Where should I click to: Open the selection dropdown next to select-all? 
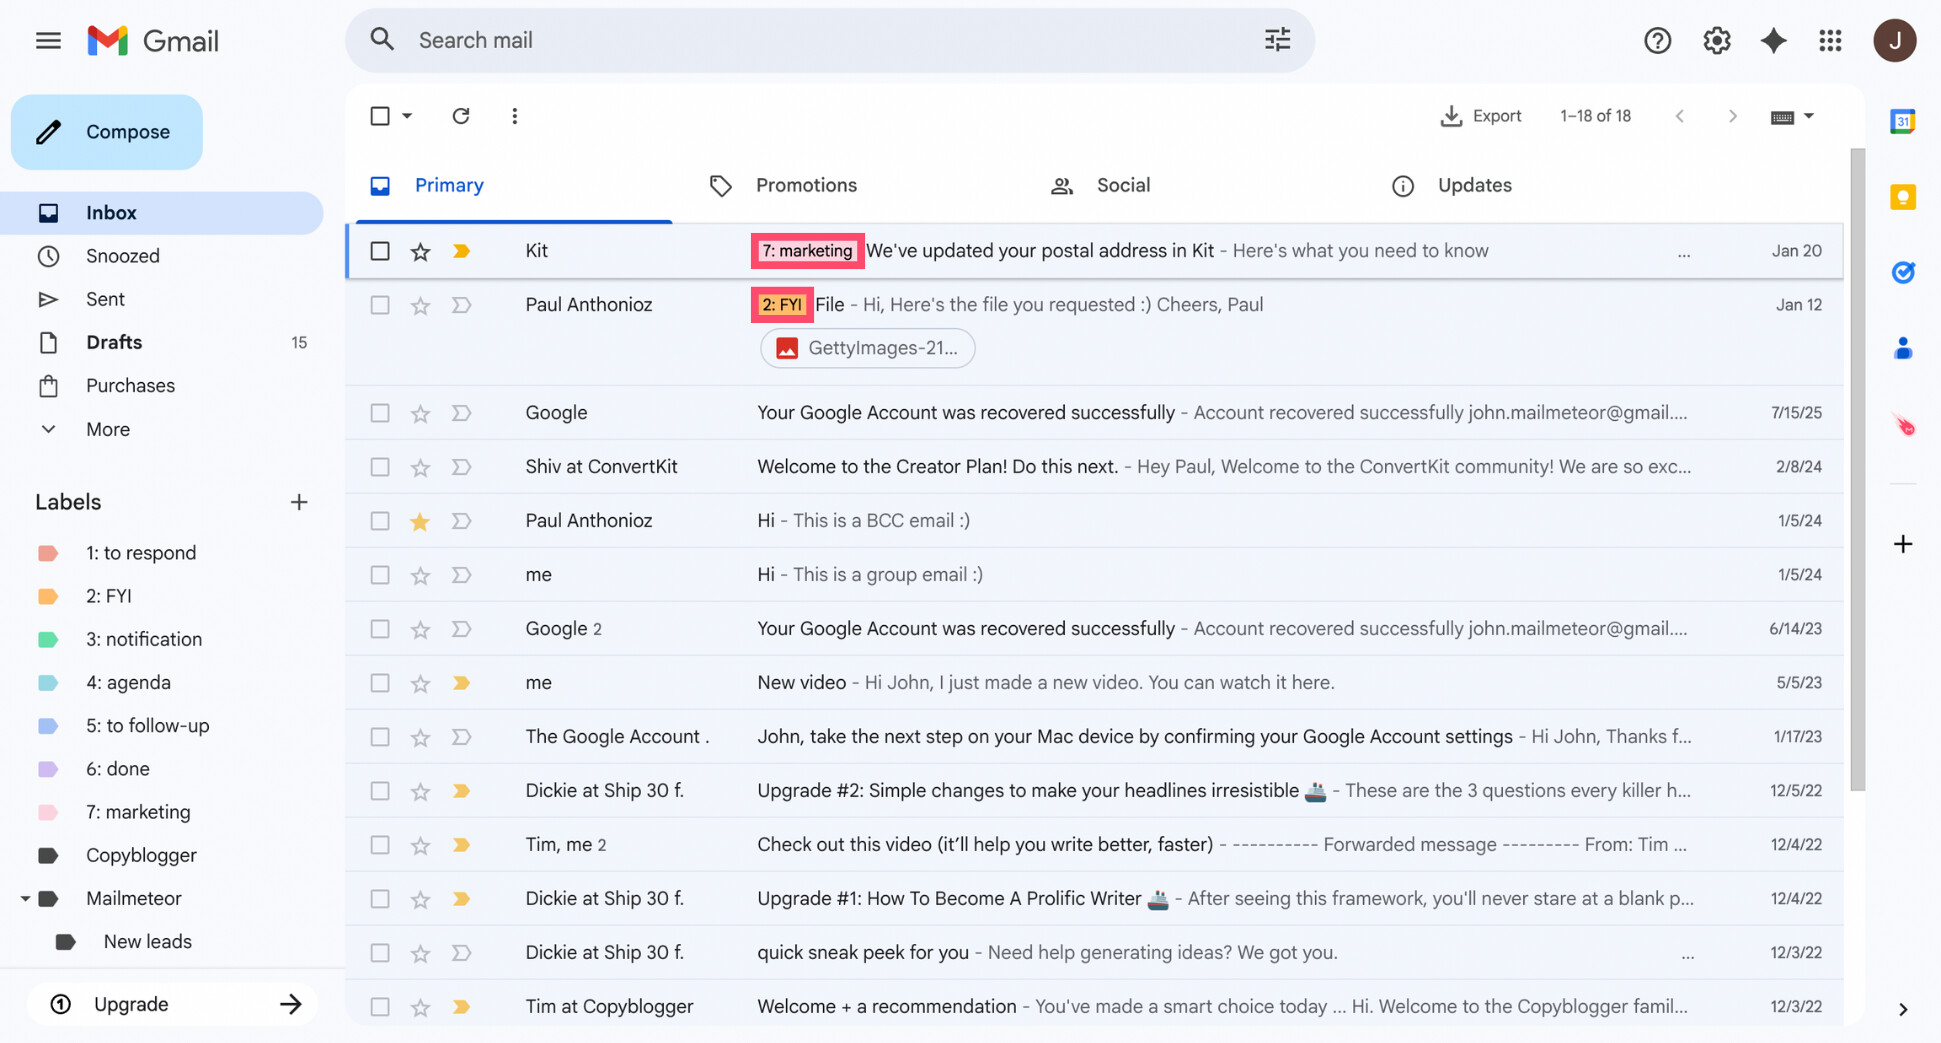coord(408,115)
